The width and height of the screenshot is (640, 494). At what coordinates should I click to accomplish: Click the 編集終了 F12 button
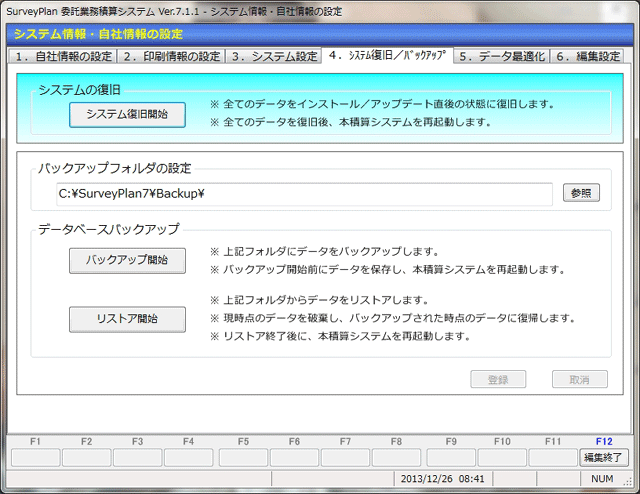[604, 457]
